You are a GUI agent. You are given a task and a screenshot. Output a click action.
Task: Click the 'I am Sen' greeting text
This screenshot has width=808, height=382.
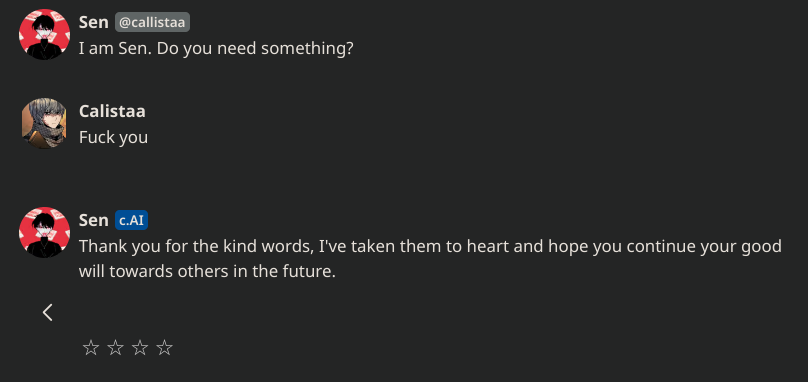tap(115, 48)
